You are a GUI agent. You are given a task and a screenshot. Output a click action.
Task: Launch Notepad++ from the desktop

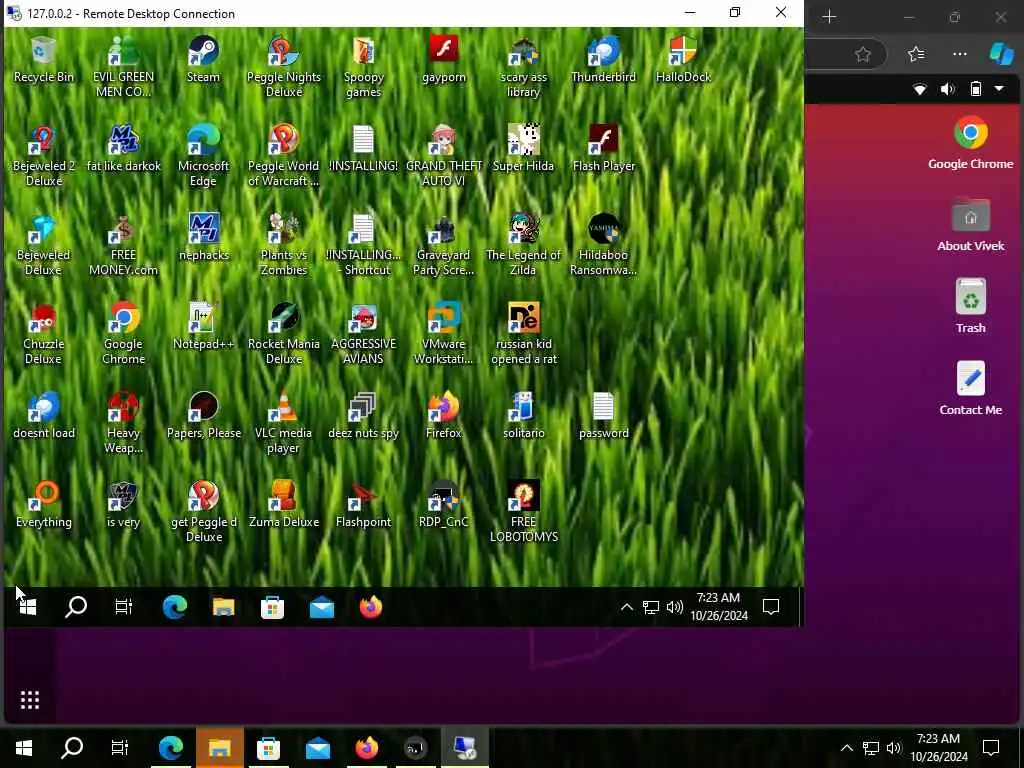203,327
